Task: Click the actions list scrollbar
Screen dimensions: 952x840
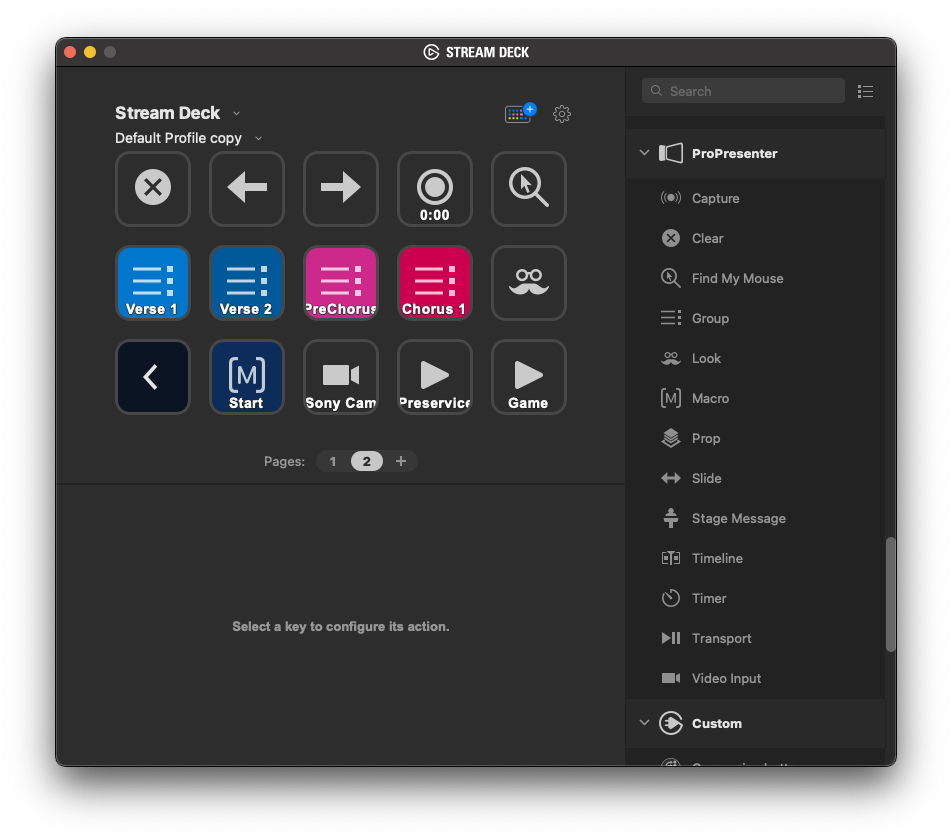Action: pos(891,594)
